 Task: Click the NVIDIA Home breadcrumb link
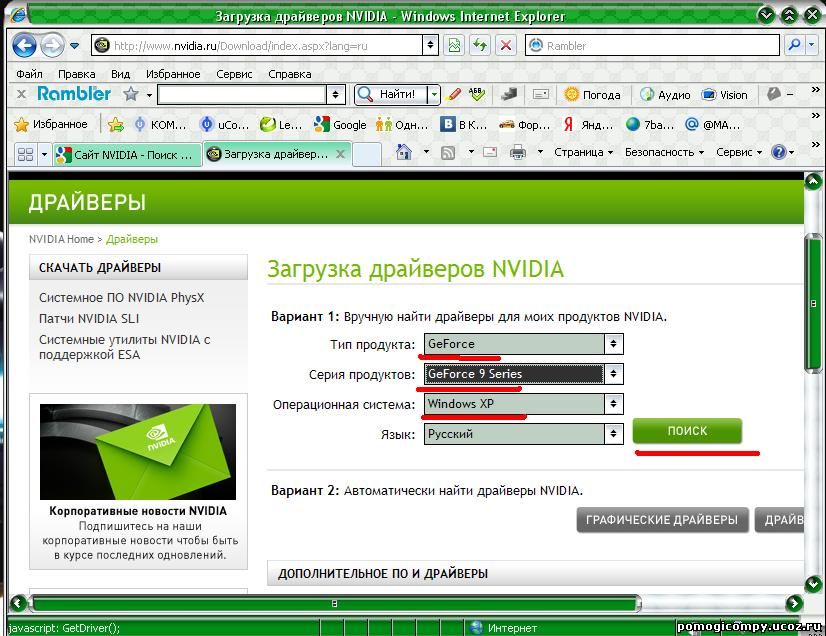click(x=61, y=239)
